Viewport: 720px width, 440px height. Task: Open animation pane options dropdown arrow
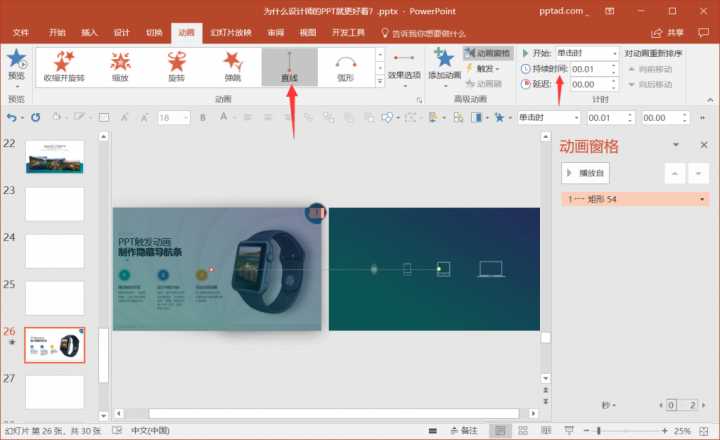675,145
